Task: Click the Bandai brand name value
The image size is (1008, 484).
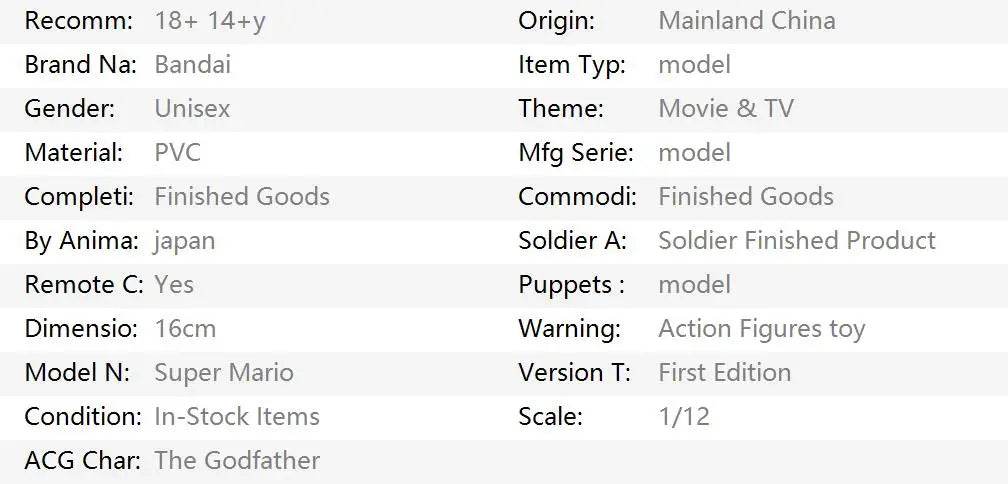Action: click(x=192, y=65)
